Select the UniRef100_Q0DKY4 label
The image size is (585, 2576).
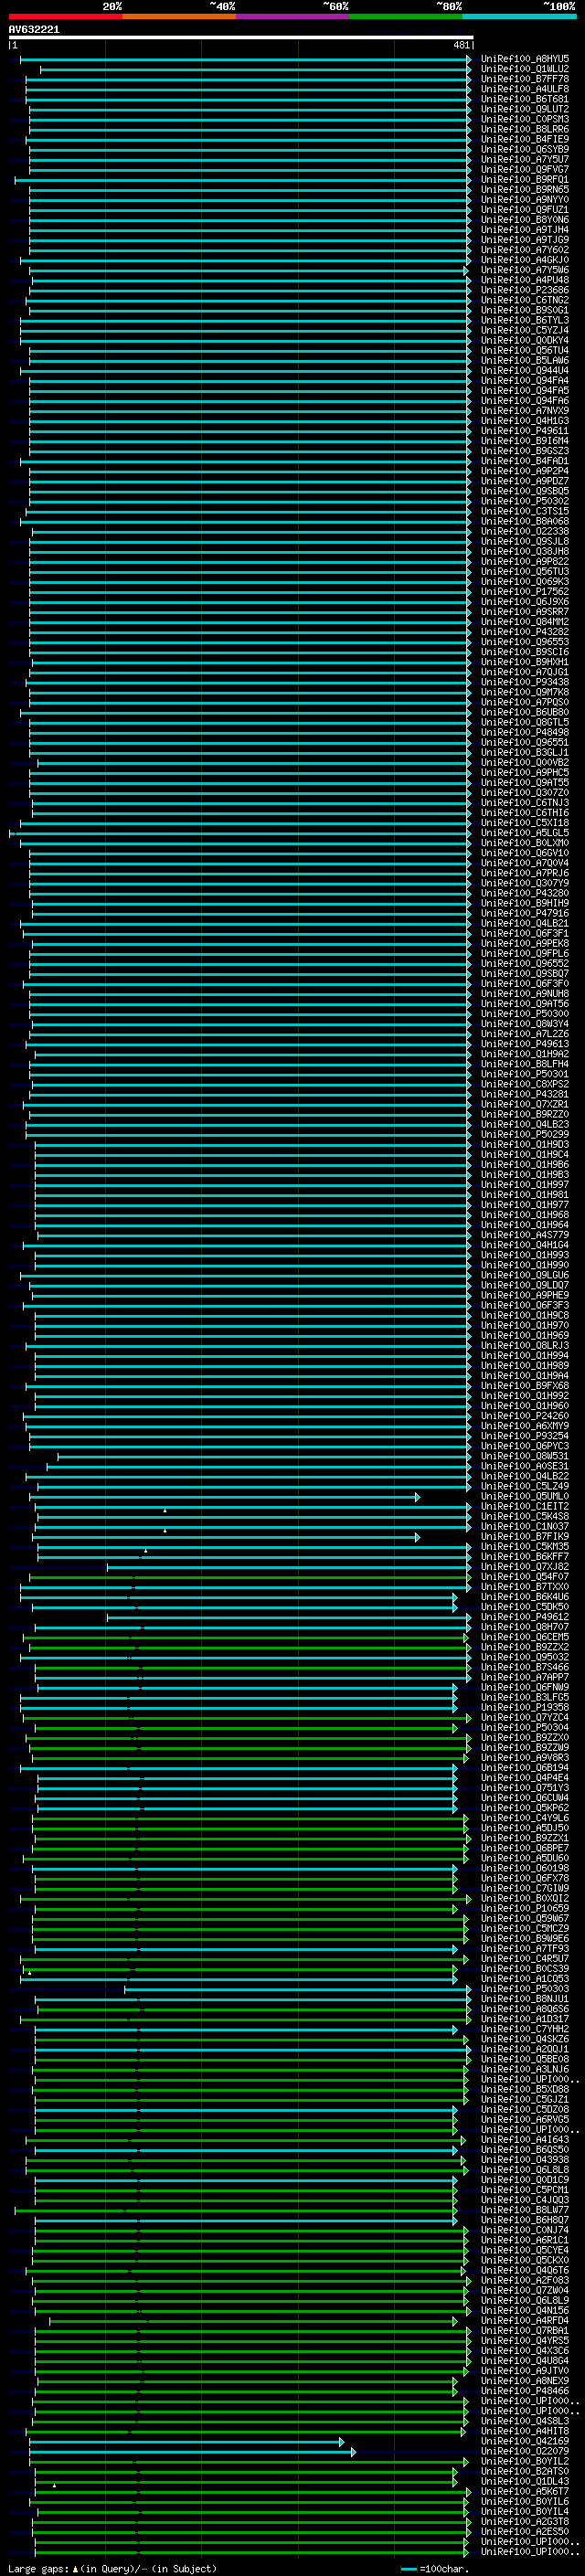(525, 340)
